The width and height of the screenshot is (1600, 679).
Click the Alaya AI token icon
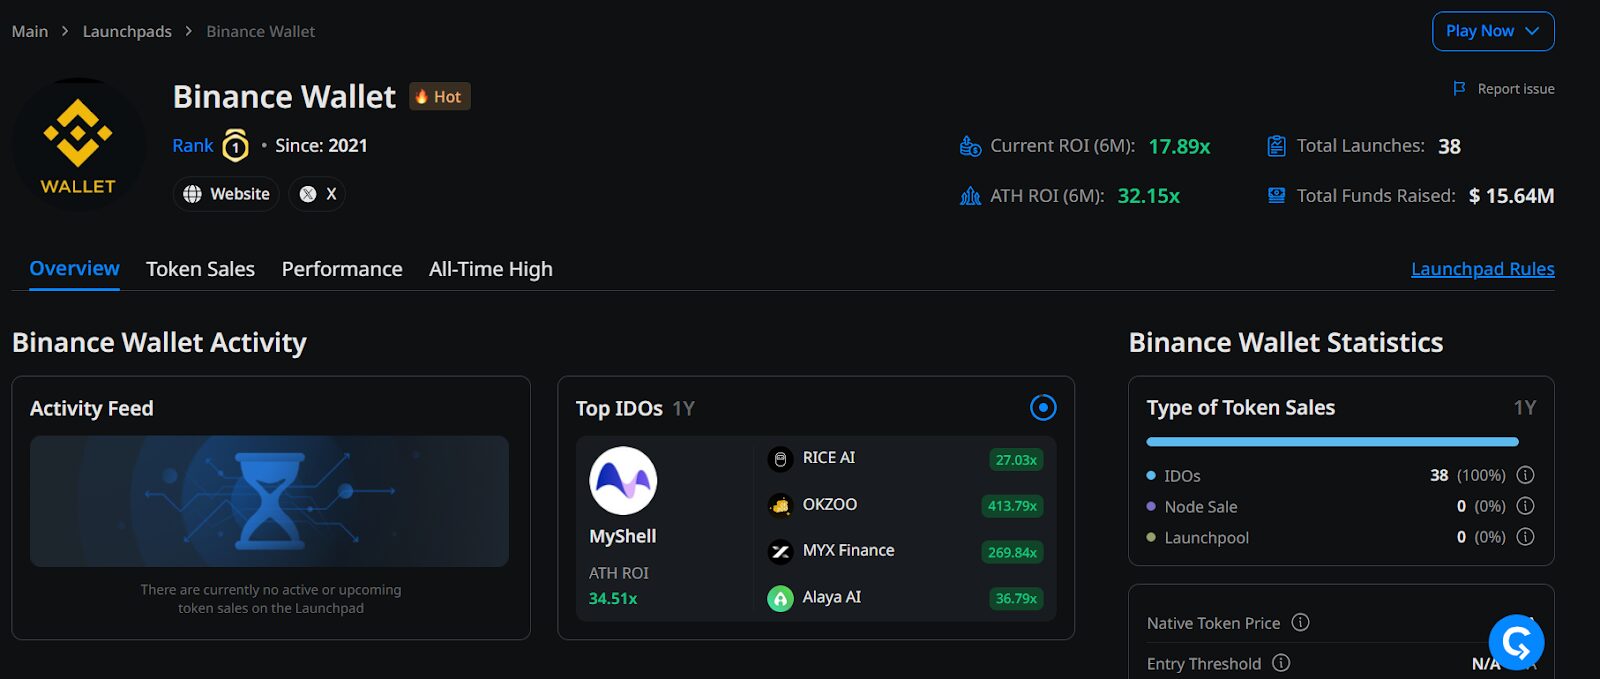point(780,598)
